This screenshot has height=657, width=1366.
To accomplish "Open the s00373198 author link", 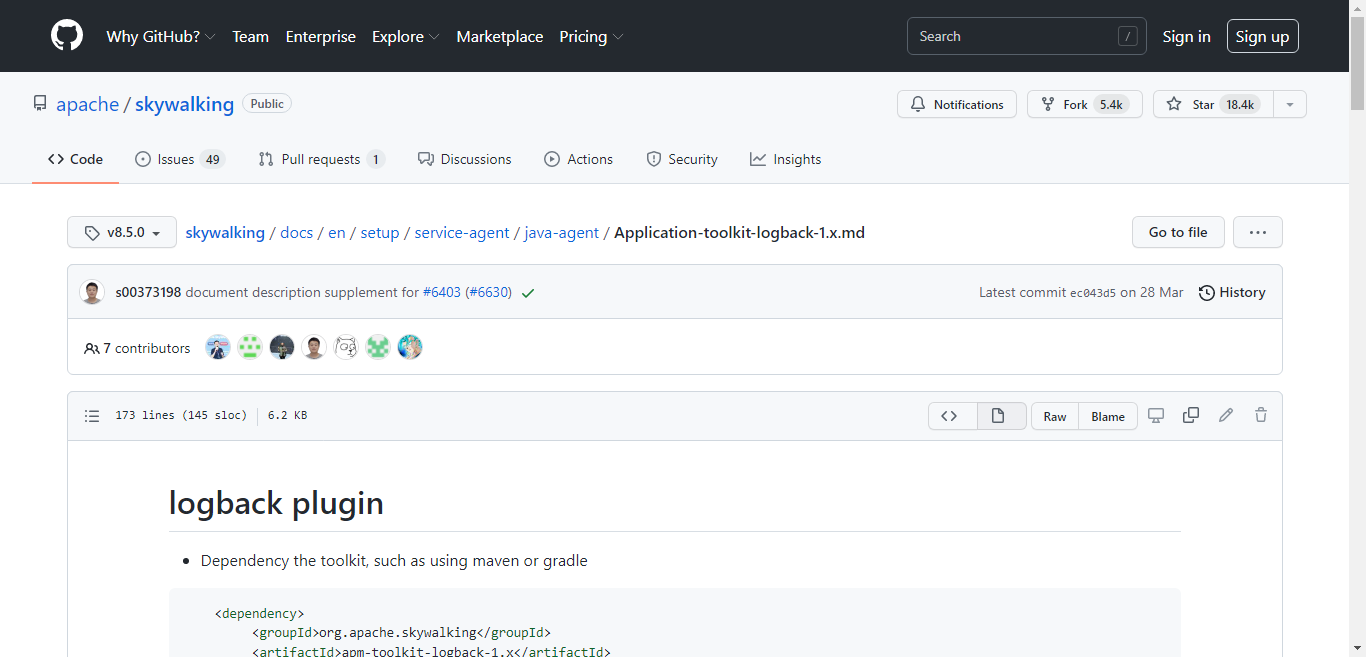I will tap(148, 292).
